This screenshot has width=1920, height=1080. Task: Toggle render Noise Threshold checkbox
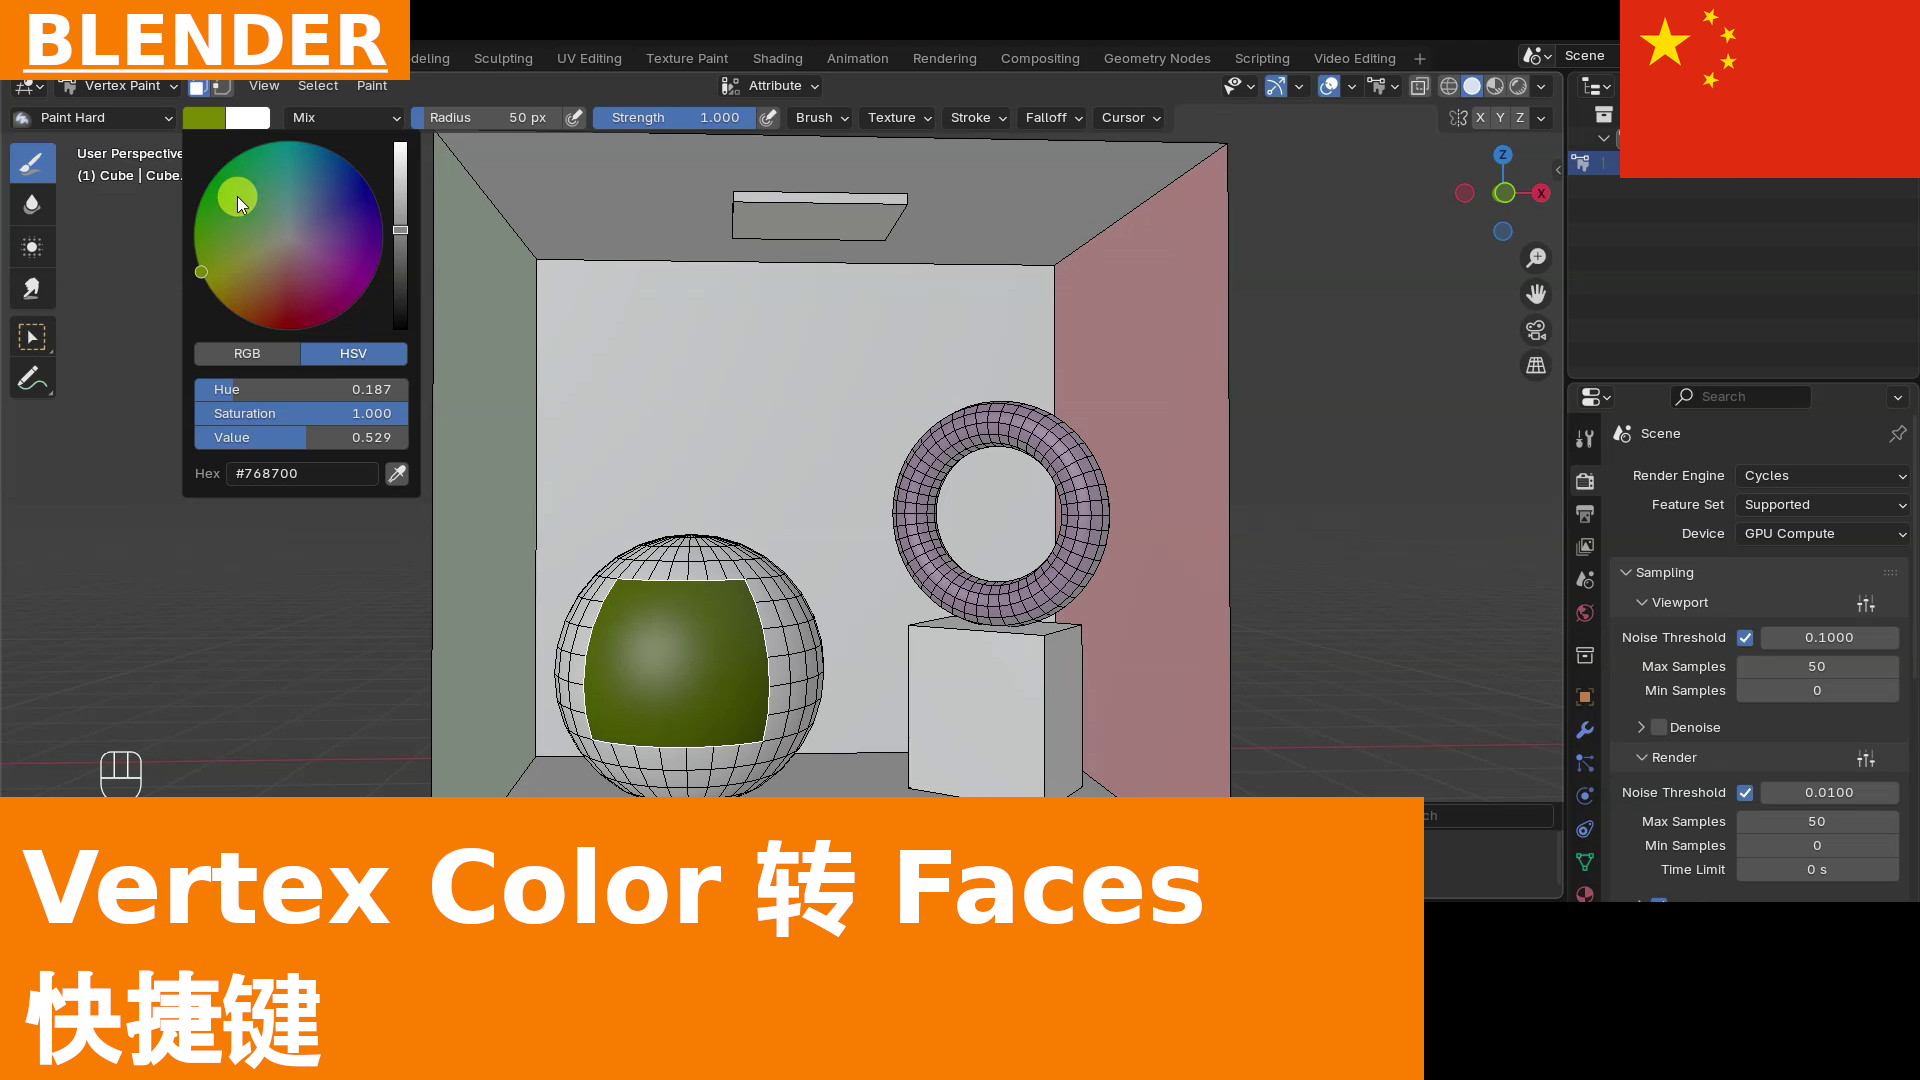[1745, 793]
